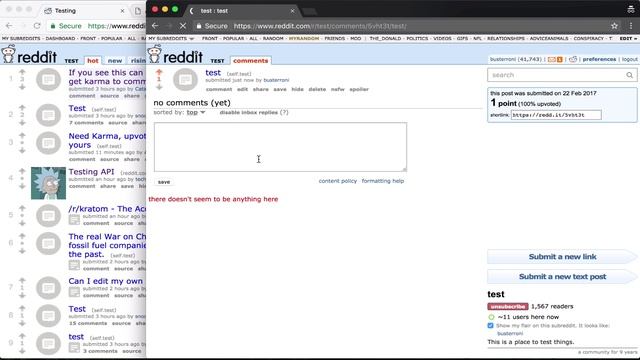Click 'disable inbox replies' link
The image size is (640, 360).
coord(249,112)
